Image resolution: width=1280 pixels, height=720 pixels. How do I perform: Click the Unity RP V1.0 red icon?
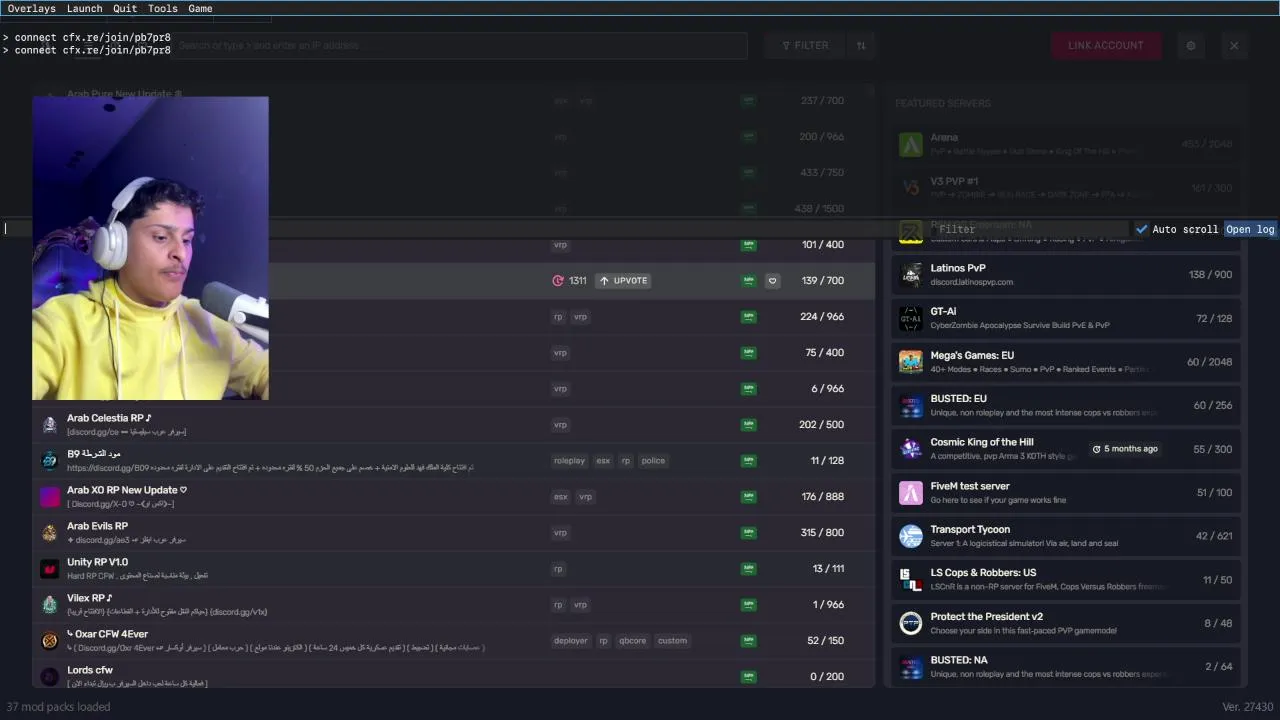(49, 568)
